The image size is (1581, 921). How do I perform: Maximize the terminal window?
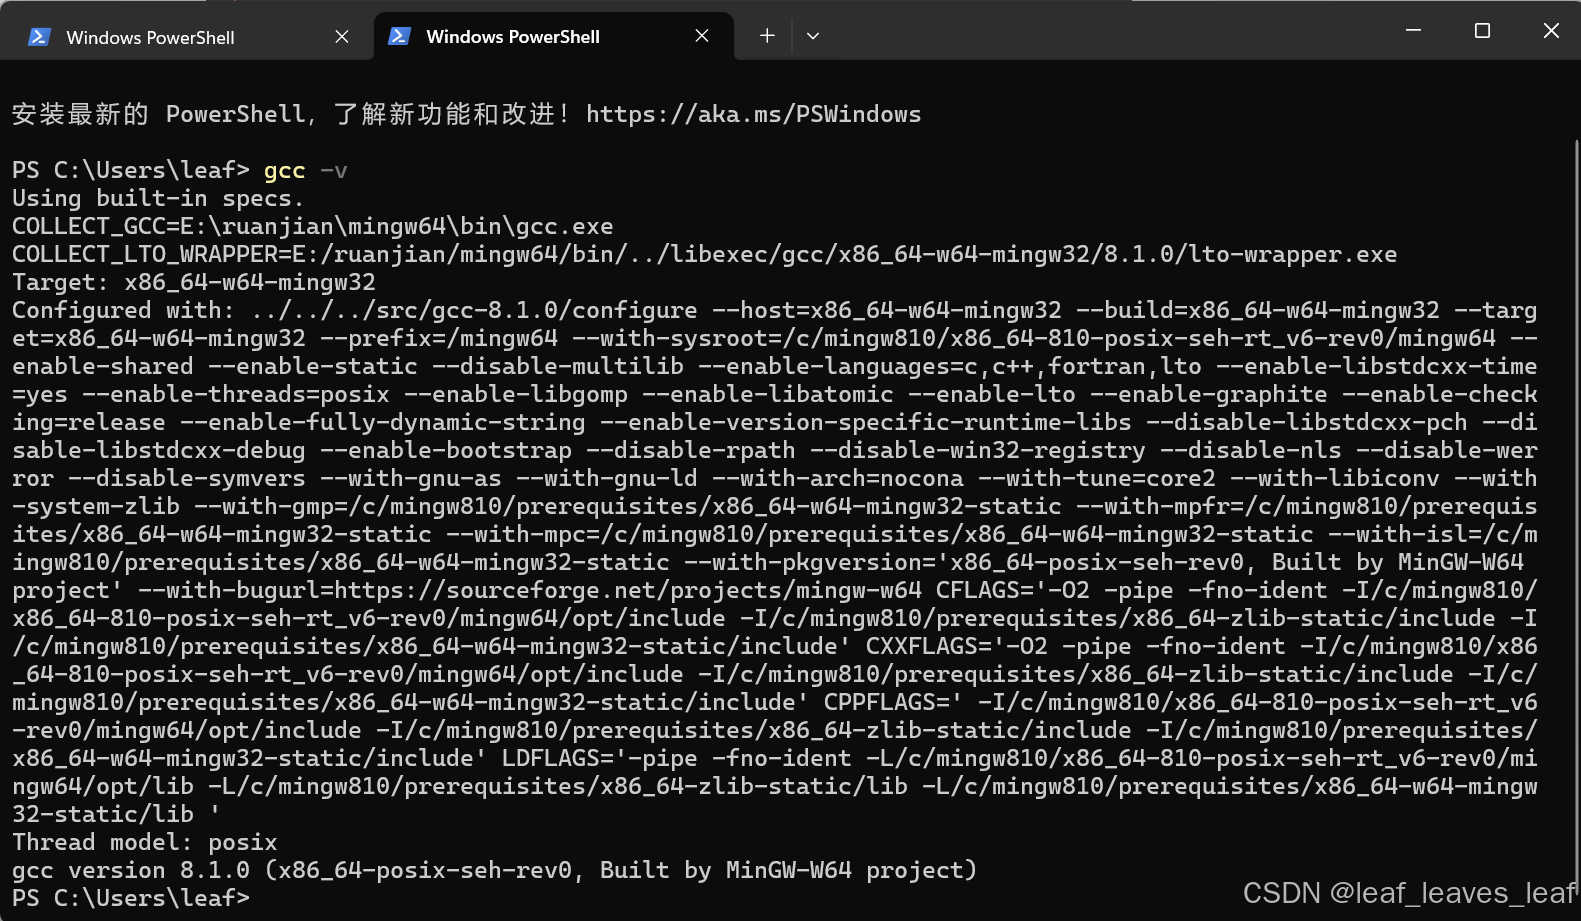point(1482,30)
